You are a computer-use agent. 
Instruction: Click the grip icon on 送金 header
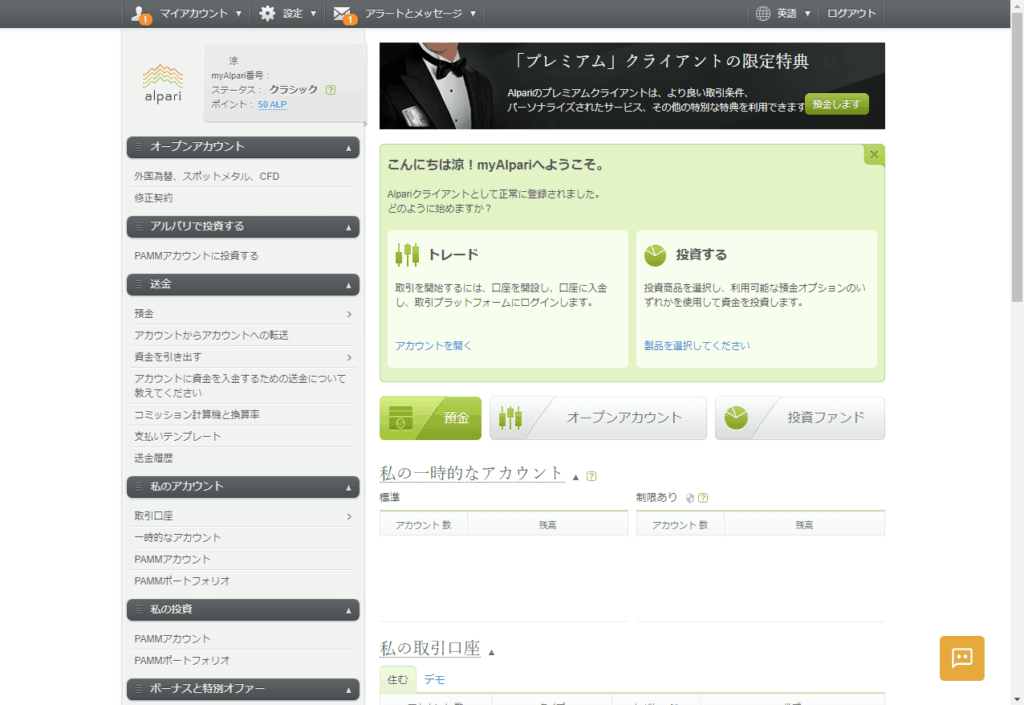tap(138, 284)
